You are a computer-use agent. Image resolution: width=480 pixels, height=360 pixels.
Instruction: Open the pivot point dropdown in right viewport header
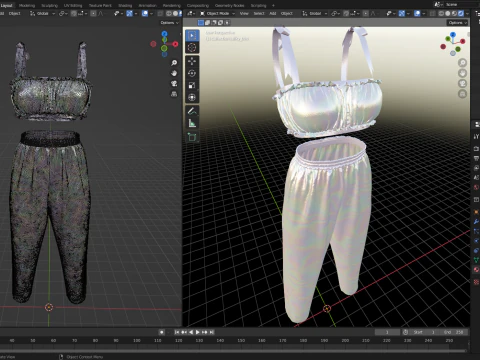335,13
